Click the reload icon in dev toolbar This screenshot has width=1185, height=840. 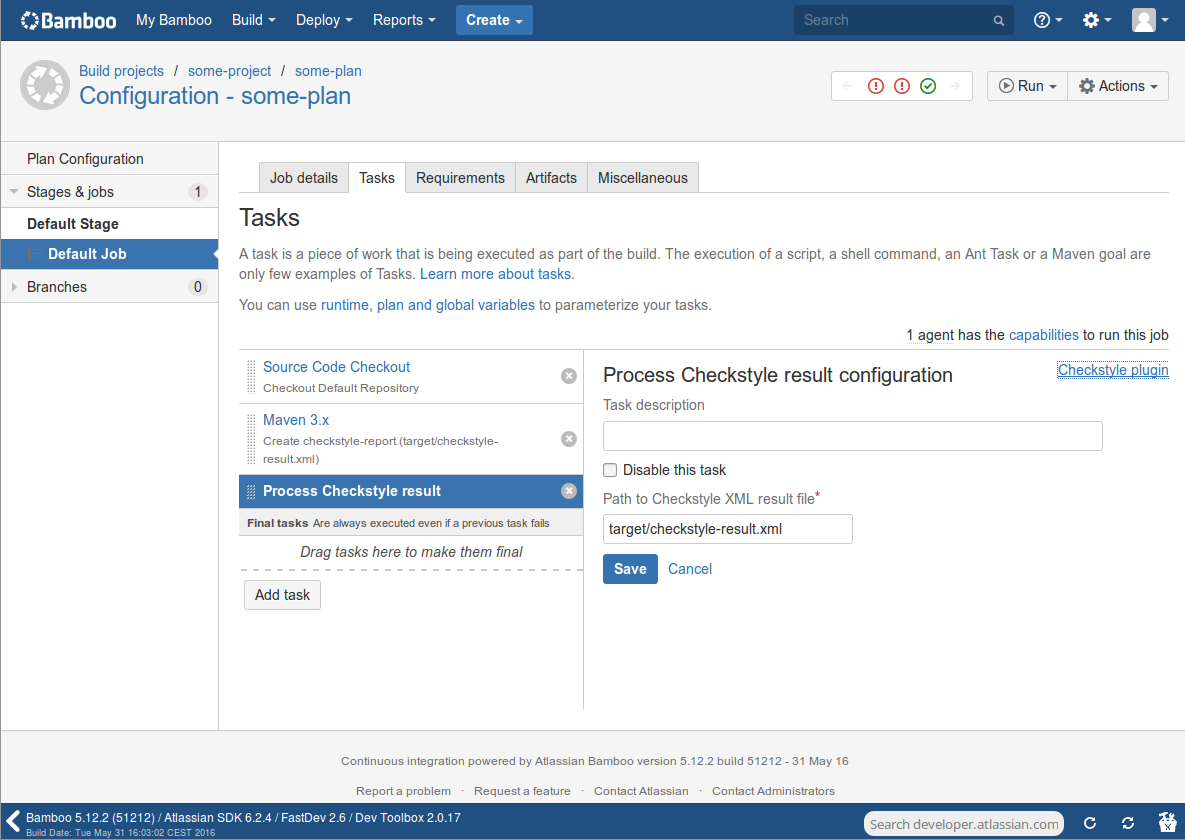[1090, 823]
